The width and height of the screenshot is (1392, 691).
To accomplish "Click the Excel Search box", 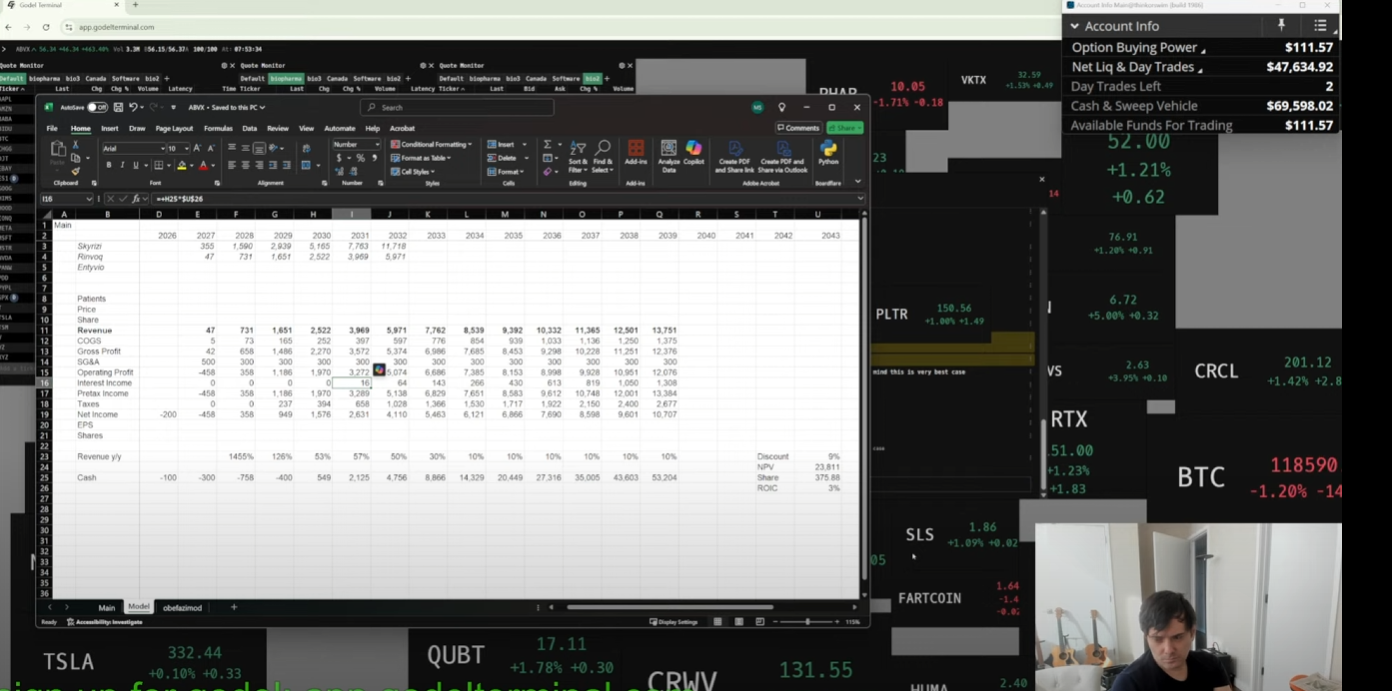I will (457, 107).
